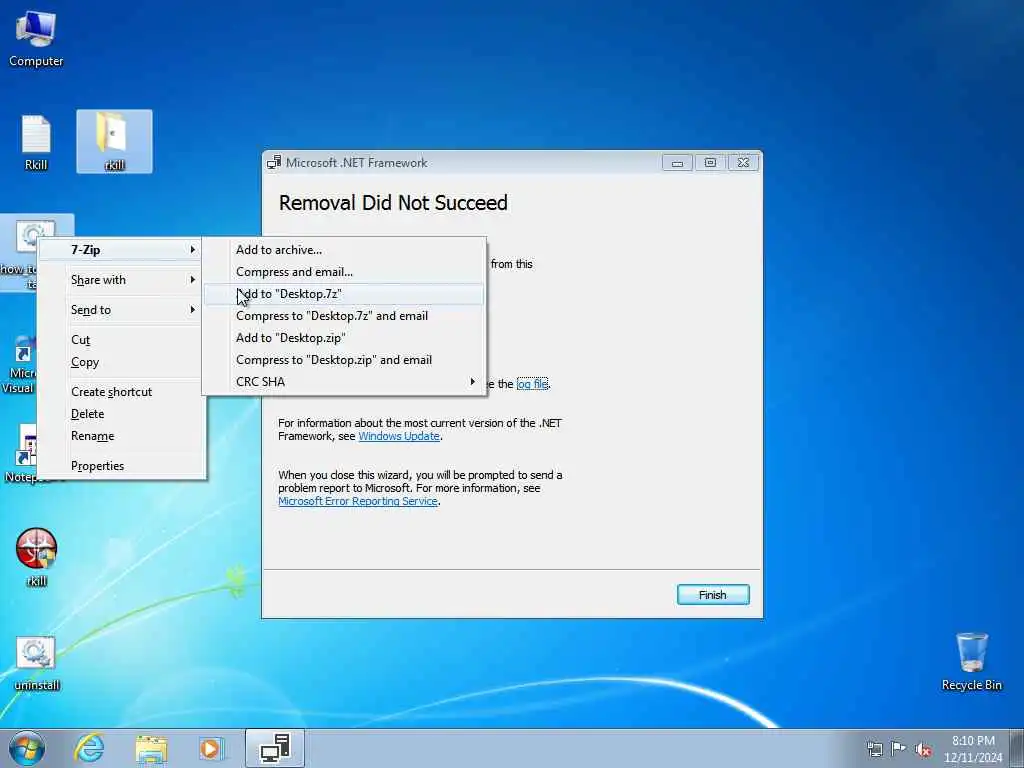Screen dimensions: 1024x768
Task: Choose Rename in the context menu
Action: point(121,436)
